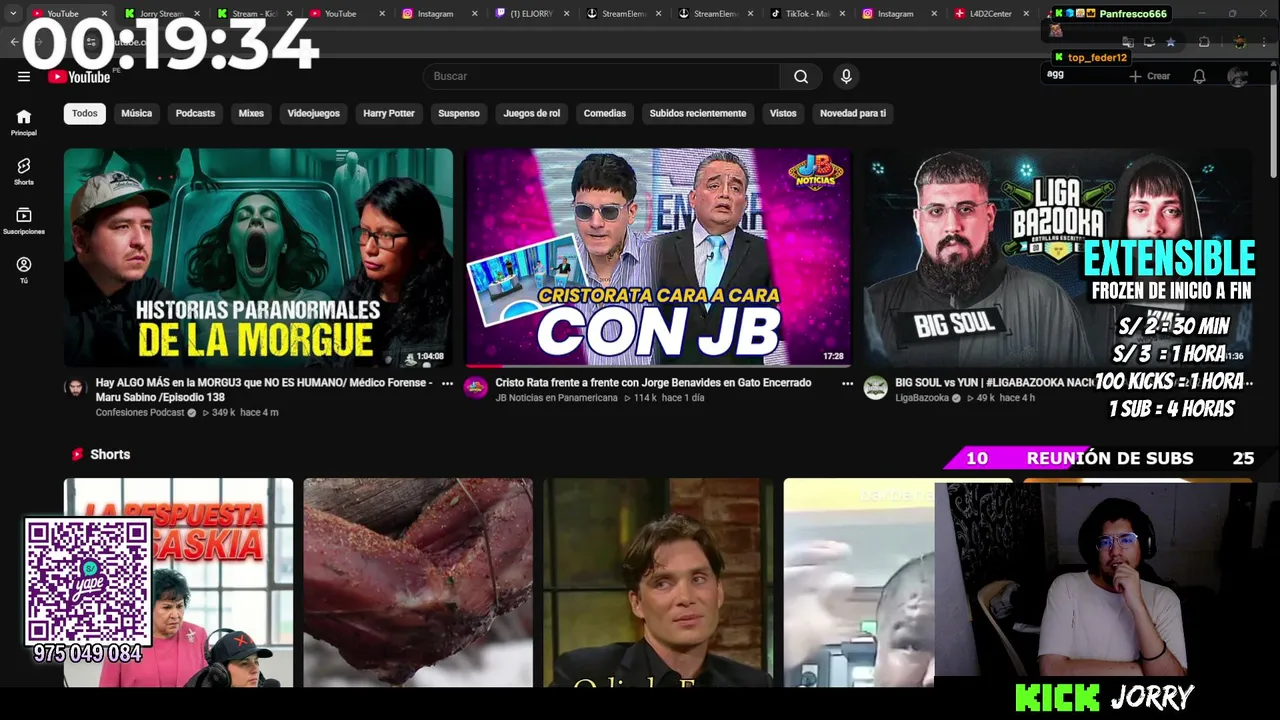Open the Chrome three-dot menu
This screenshot has height=720, width=1280.
[1265, 42]
